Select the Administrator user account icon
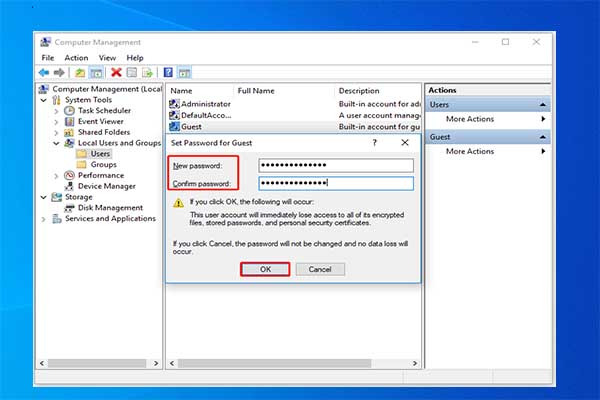Screen dimensions: 600x400 (174, 103)
